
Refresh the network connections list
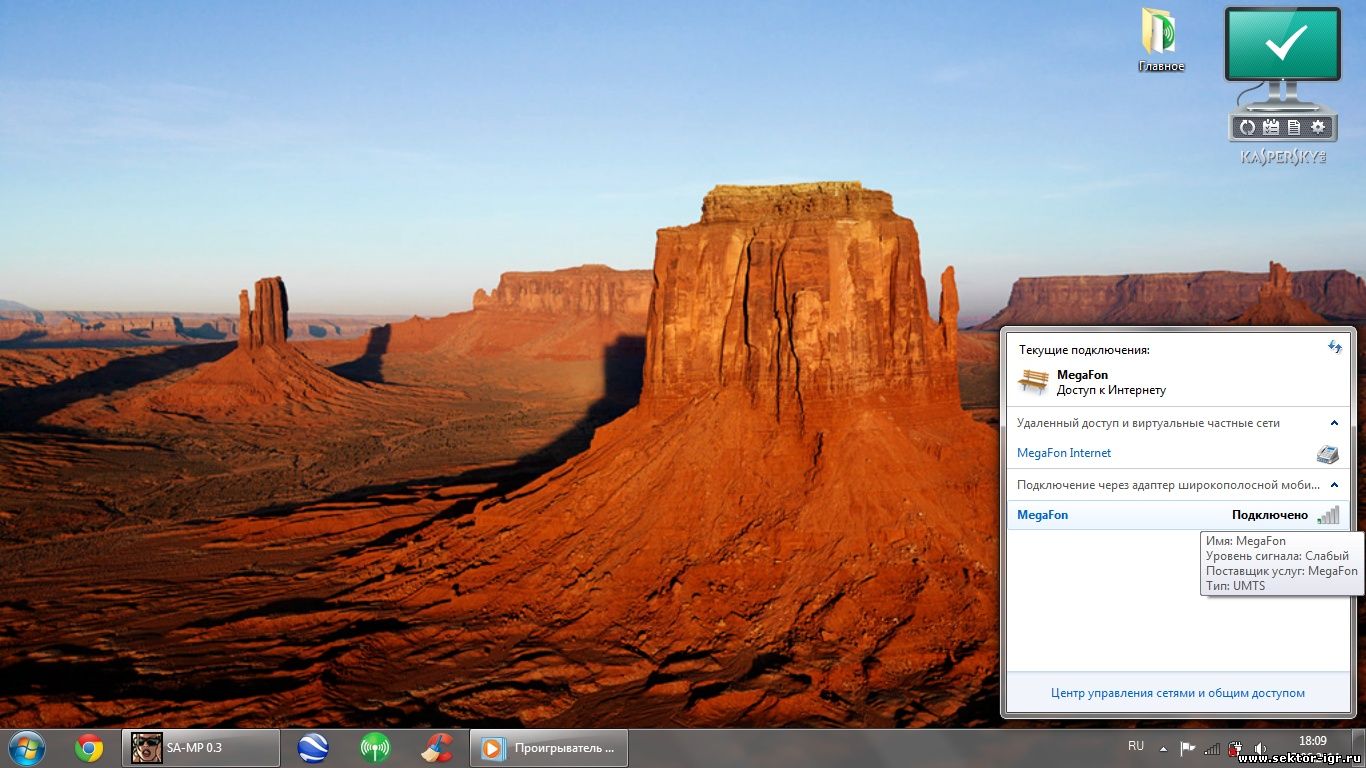click(1334, 347)
